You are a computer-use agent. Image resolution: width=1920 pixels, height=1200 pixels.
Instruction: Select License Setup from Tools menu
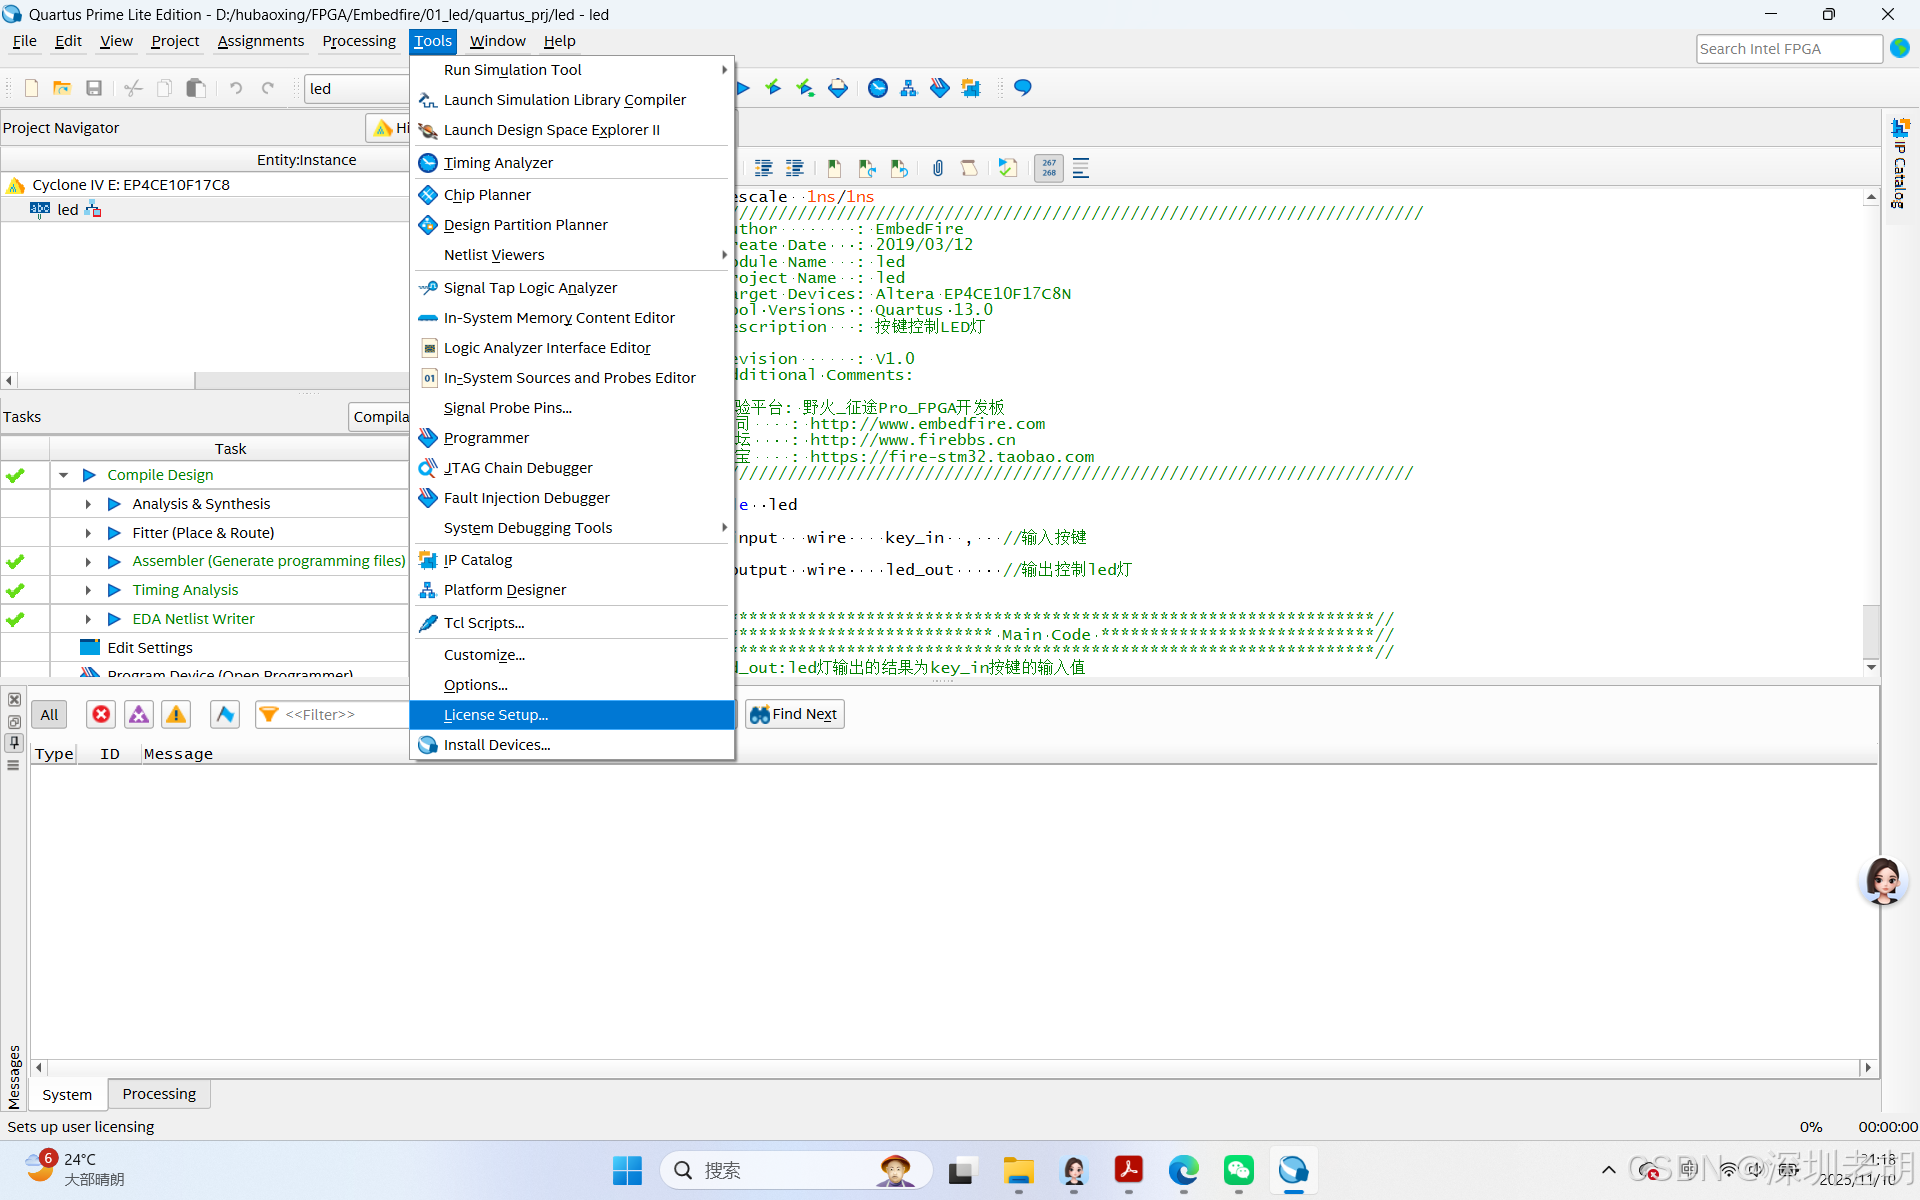coord(496,714)
